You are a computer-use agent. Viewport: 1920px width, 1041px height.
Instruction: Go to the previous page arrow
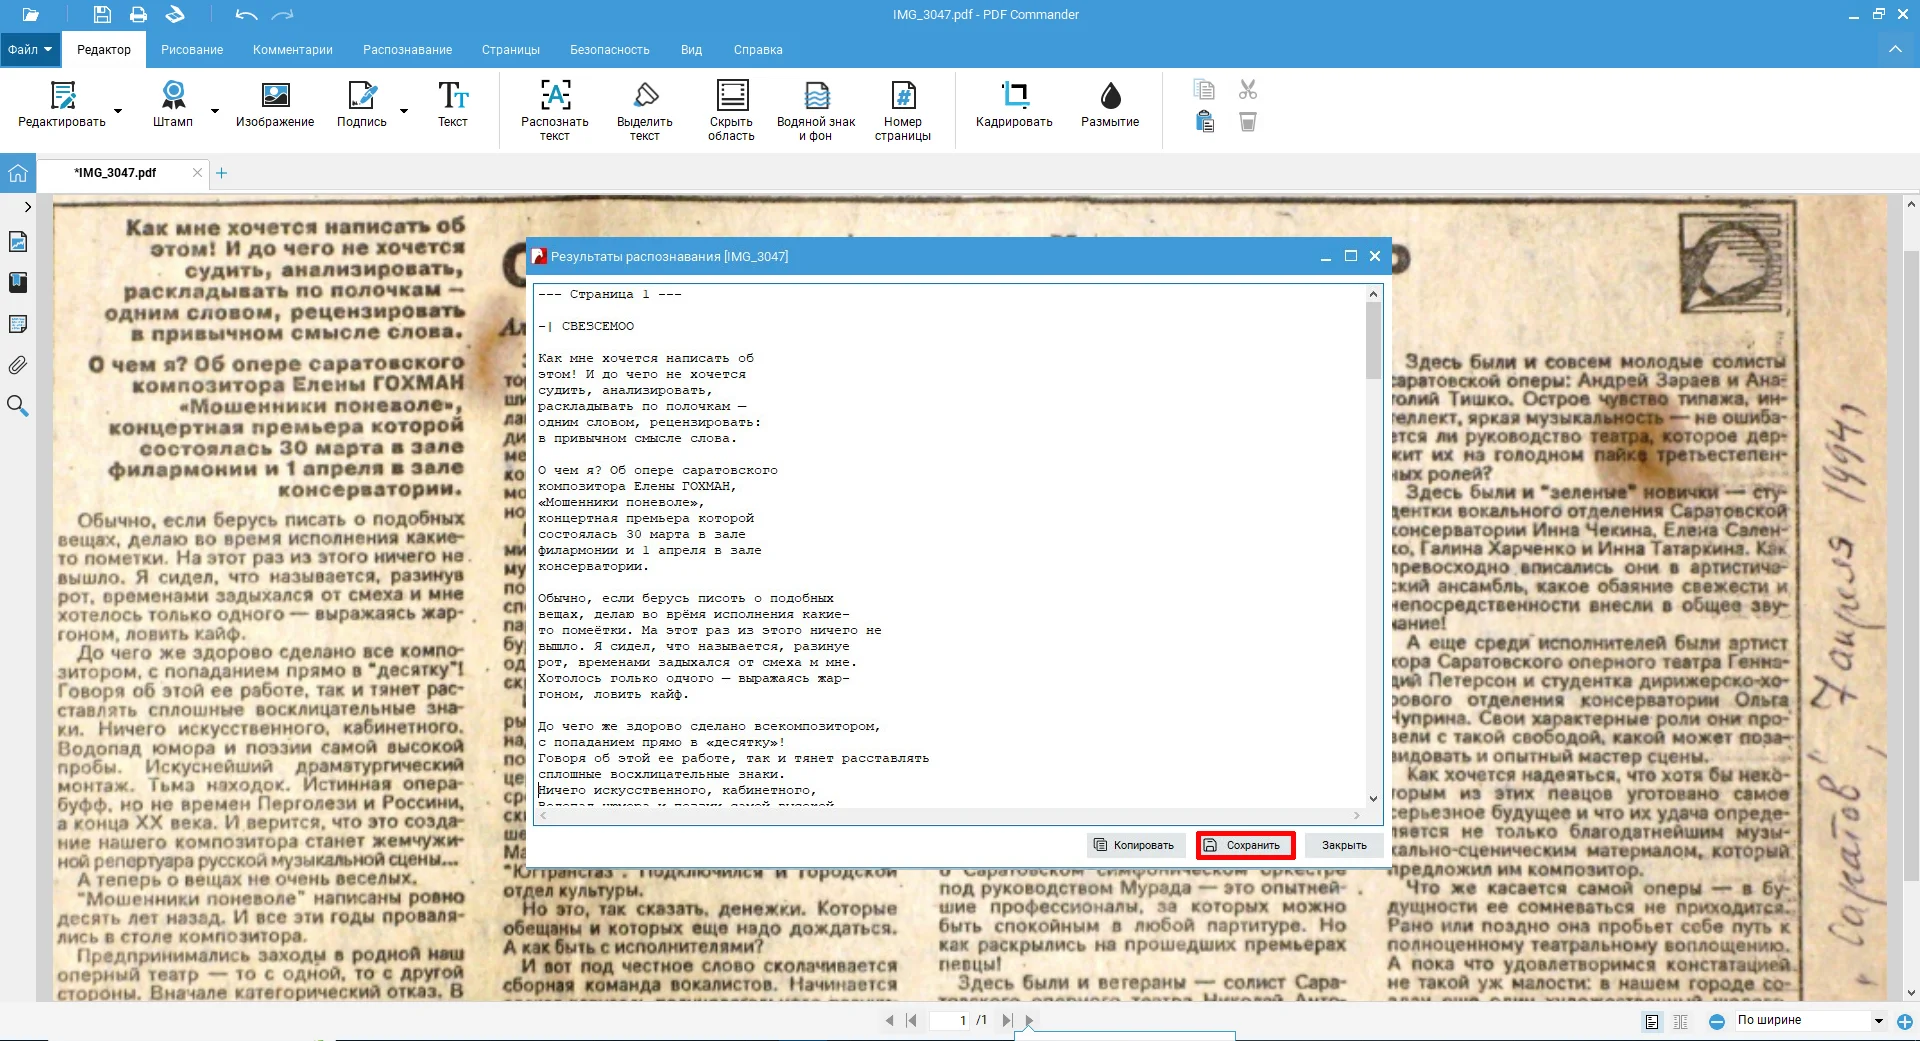tap(889, 1020)
